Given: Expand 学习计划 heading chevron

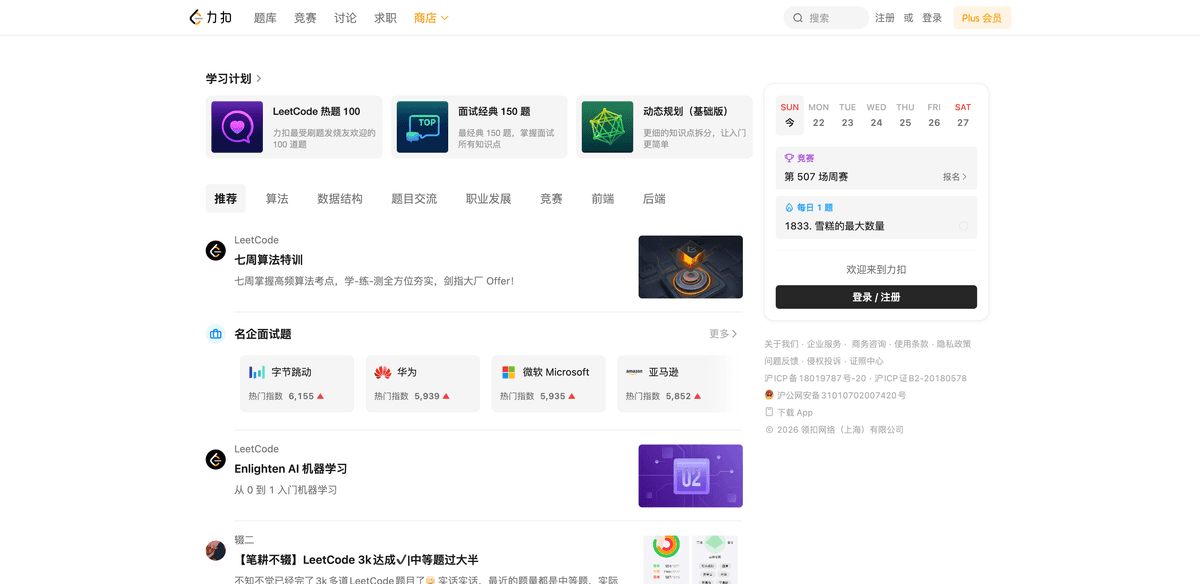Looking at the screenshot, I should (x=259, y=78).
